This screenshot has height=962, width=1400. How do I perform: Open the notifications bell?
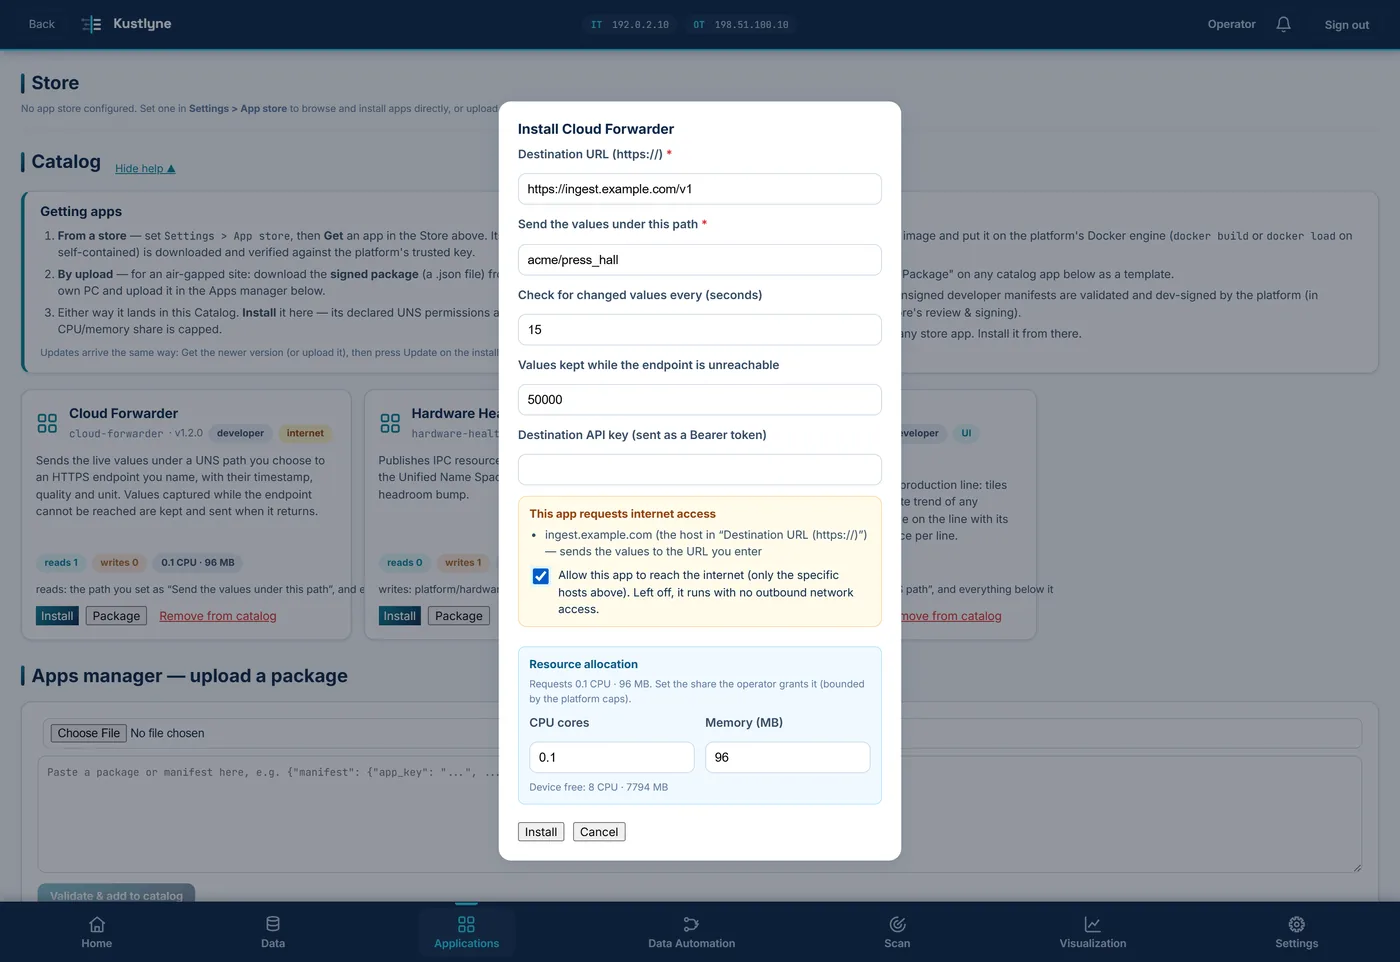tap(1283, 24)
